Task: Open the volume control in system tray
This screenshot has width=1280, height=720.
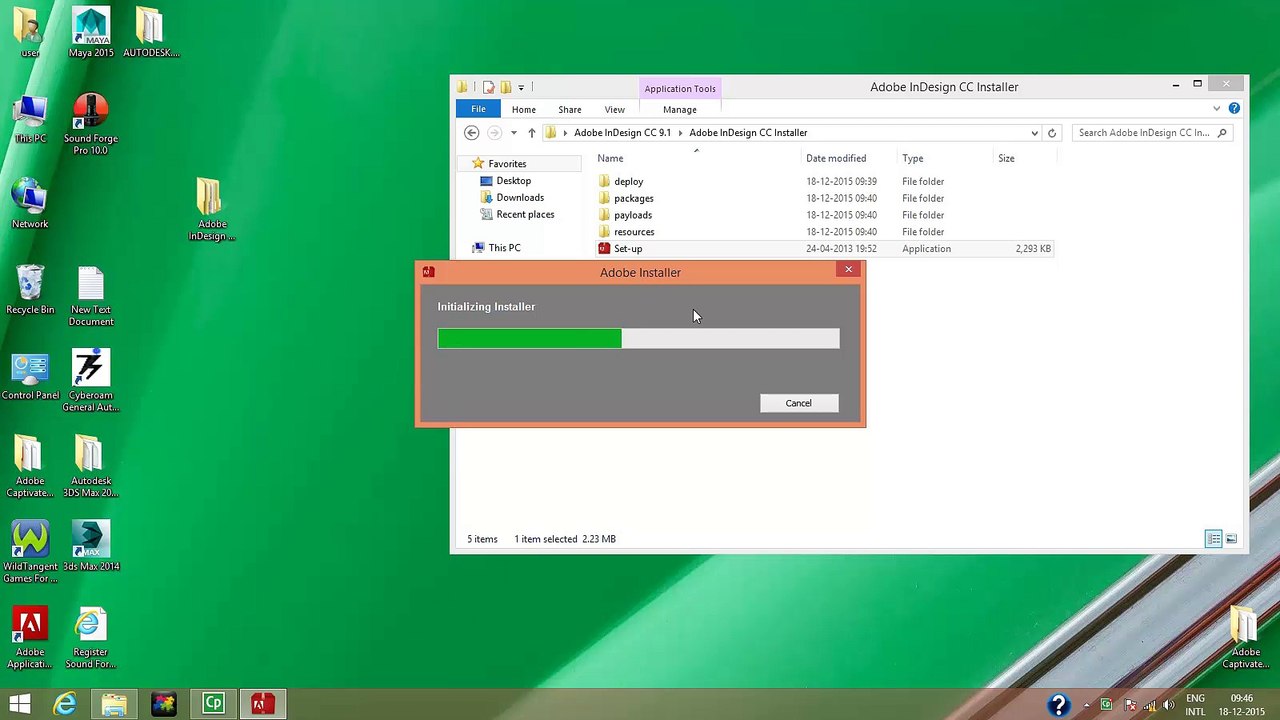Action: pyautogui.click(x=1169, y=705)
